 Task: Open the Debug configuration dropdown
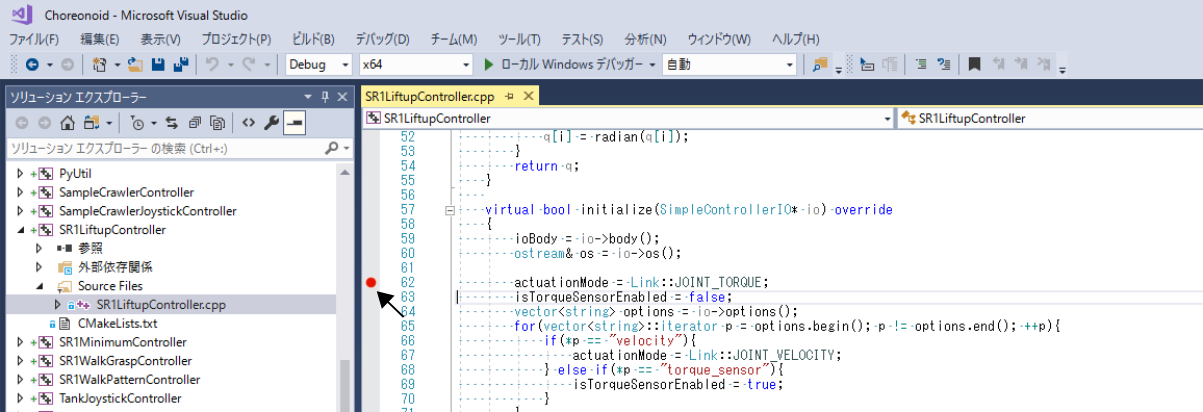(x=318, y=65)
